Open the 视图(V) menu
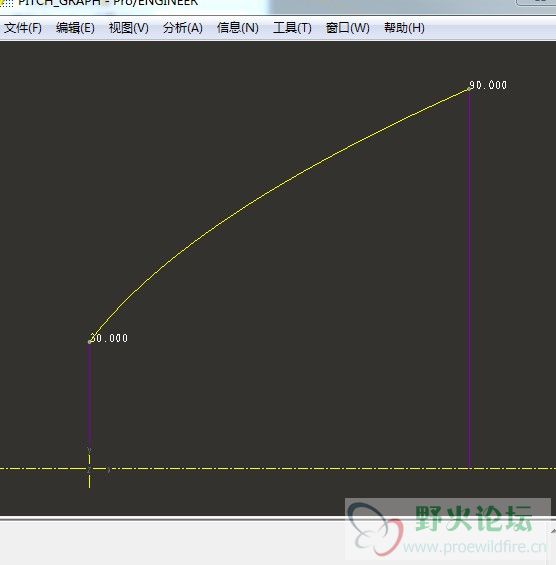 pos(129,28)
